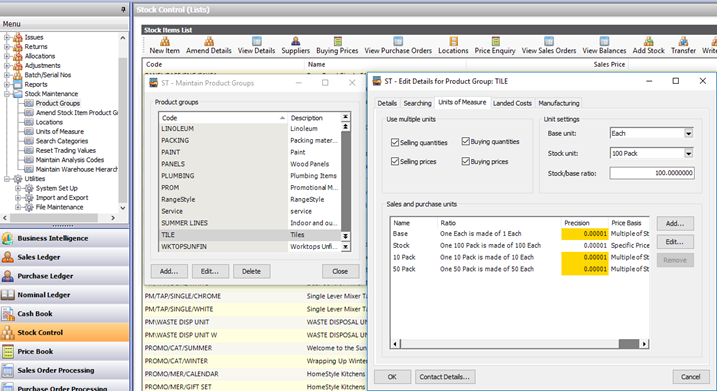717x391 pixels.
Task: Toggle the Selling quantities checkbox
Action: coord(395,143)
